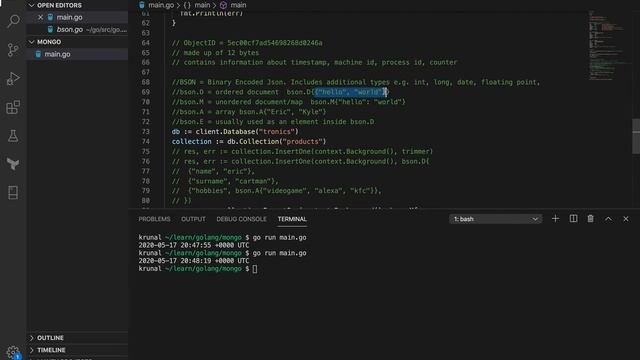The image size is (640, 360).
Task: Open the Source Control view
Action: point(13,50)
